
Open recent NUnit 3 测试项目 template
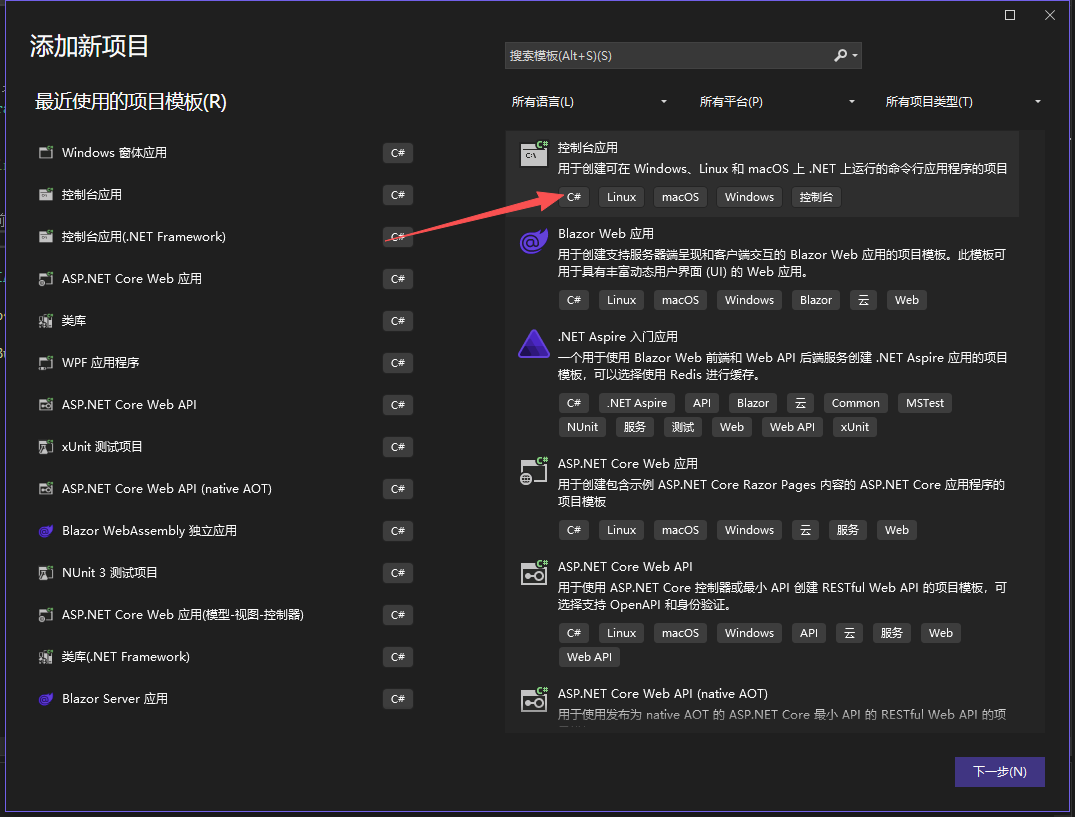225,572
